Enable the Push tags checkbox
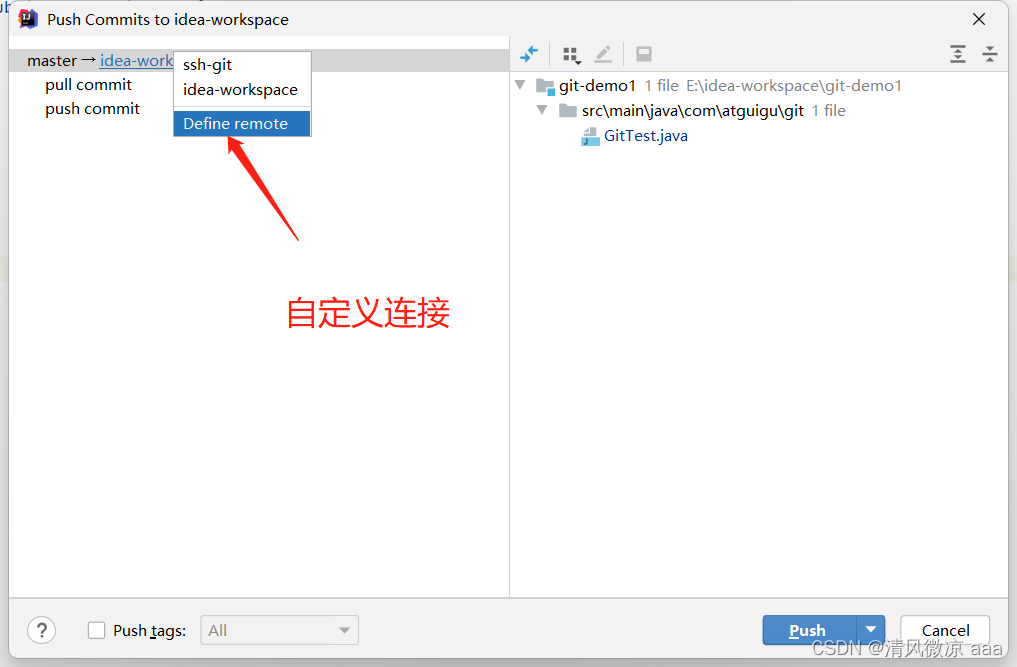 pos(96,630)
